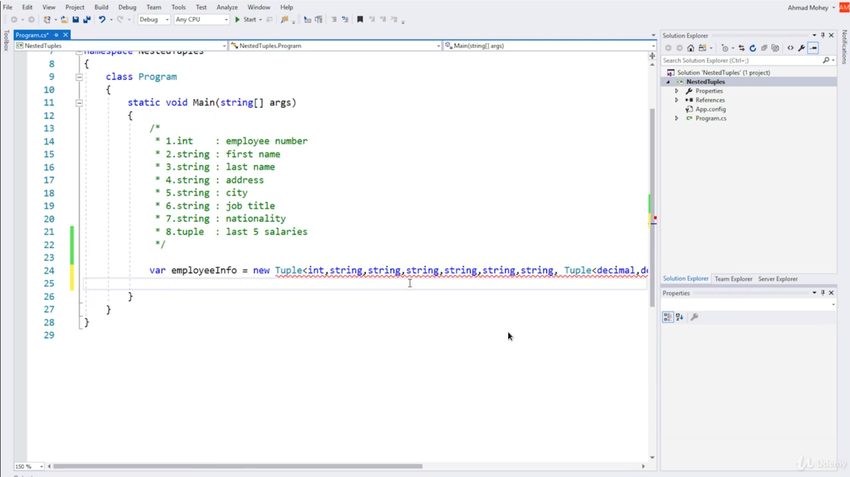Image resolution: width=850 pixels, height=477 pixels.
Task: Open Solution Explorer window position menu arrow
Action: 814,35
